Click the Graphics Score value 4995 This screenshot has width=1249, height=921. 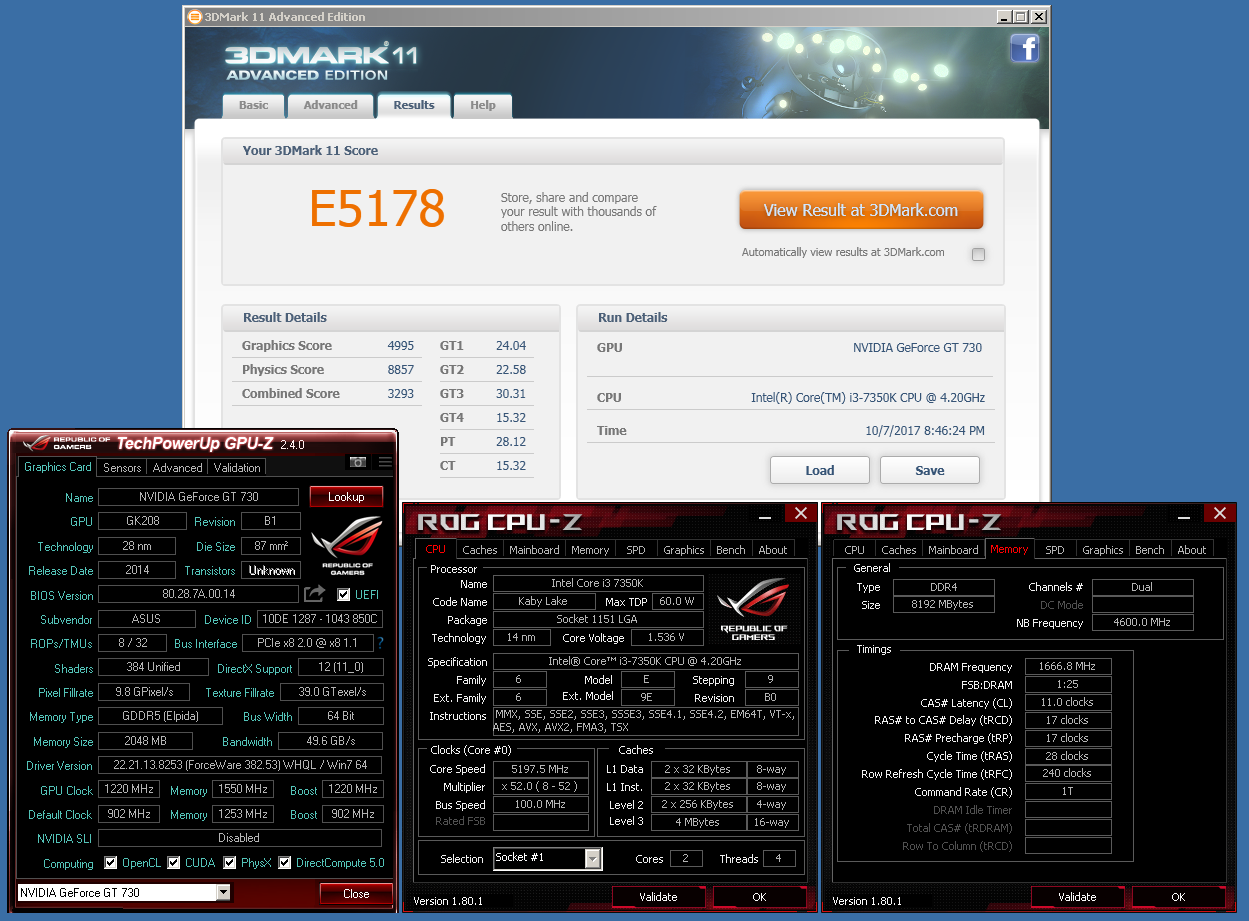click(x=401, y=346)
